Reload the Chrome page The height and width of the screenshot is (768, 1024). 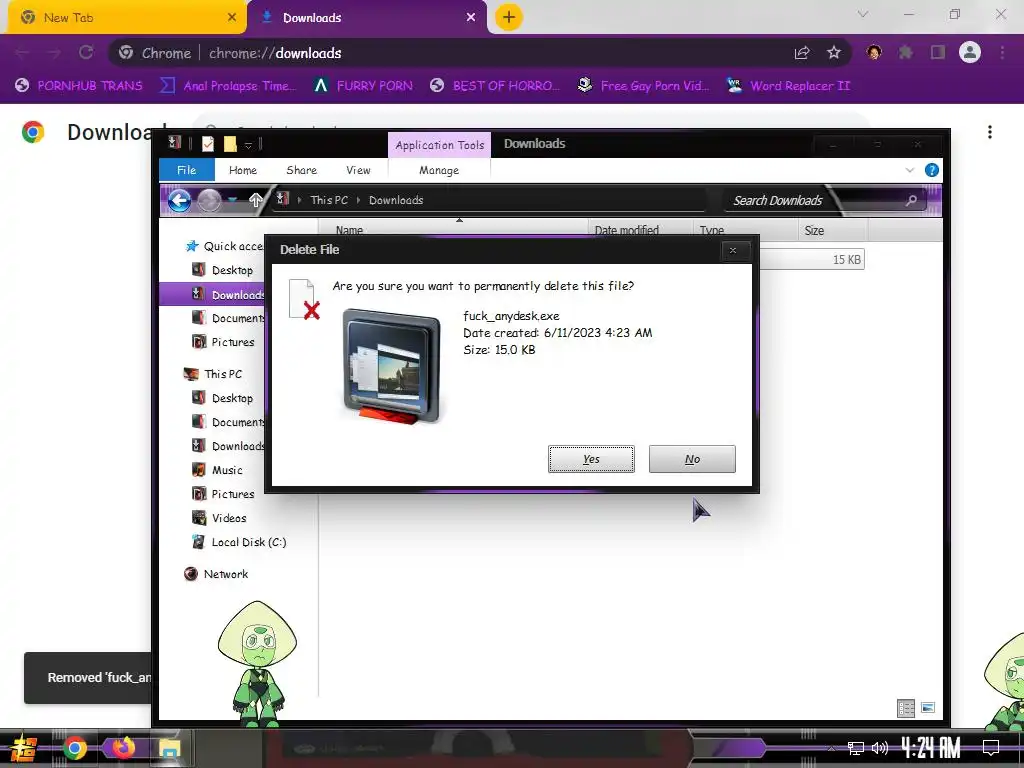coord(86,53)
